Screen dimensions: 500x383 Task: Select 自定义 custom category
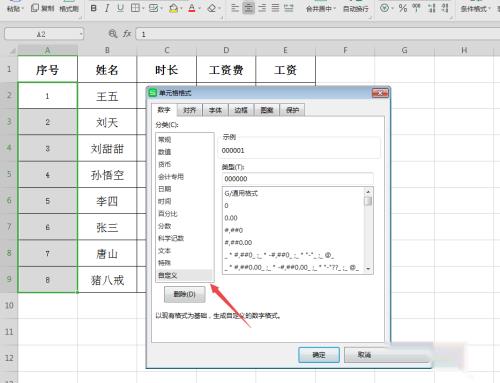pos(184,275)
